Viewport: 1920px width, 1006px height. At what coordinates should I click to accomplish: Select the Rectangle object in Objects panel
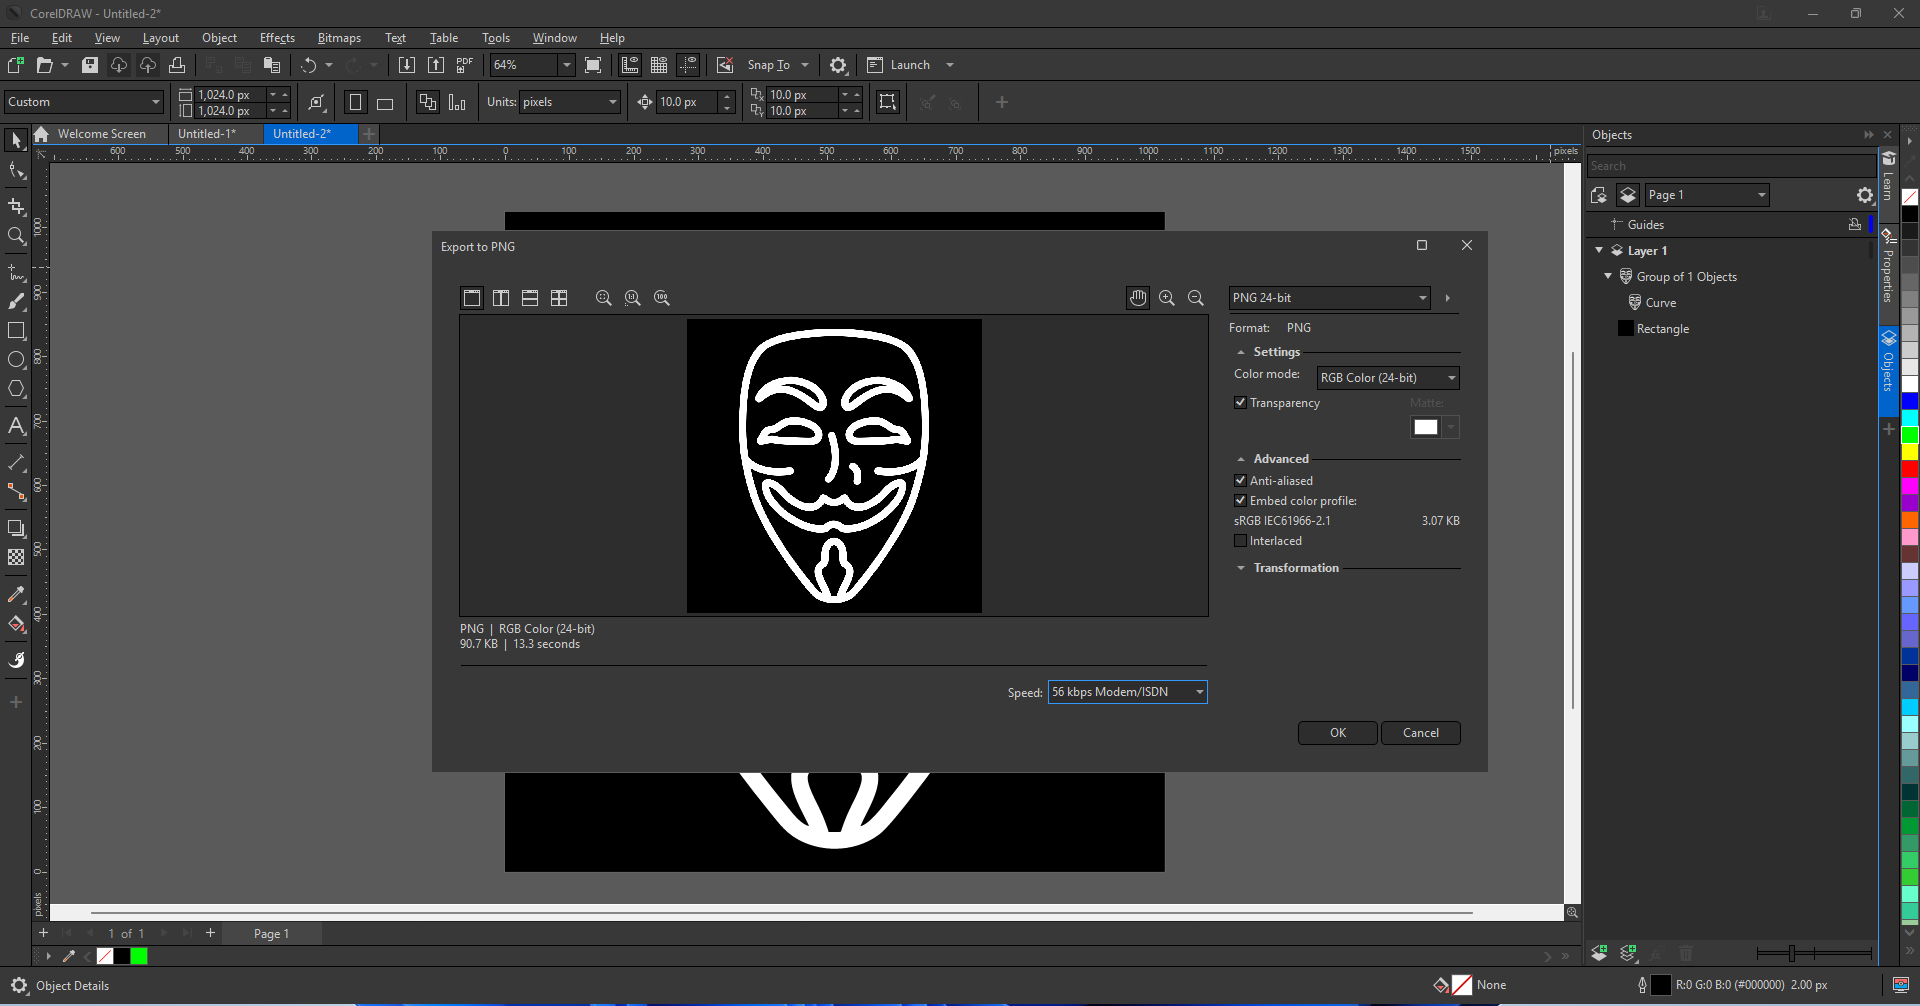(x=1662, y=329)
